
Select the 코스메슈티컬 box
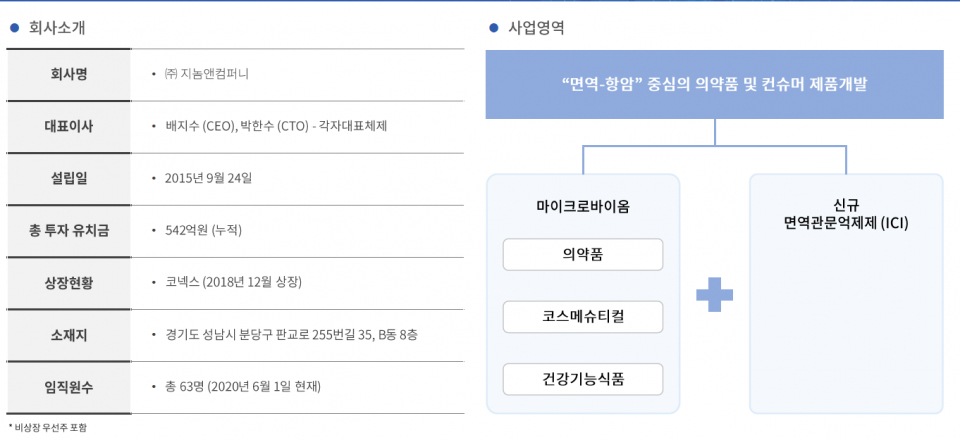point(583,317)
